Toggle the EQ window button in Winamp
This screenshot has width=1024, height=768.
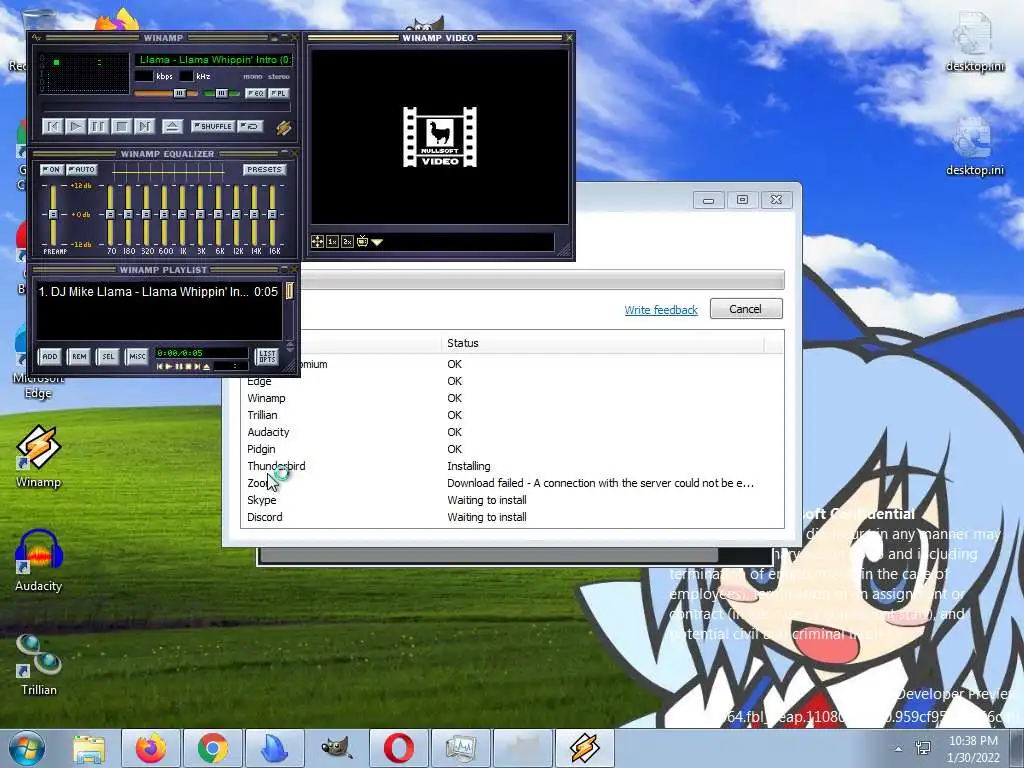(x=255, y=93)
